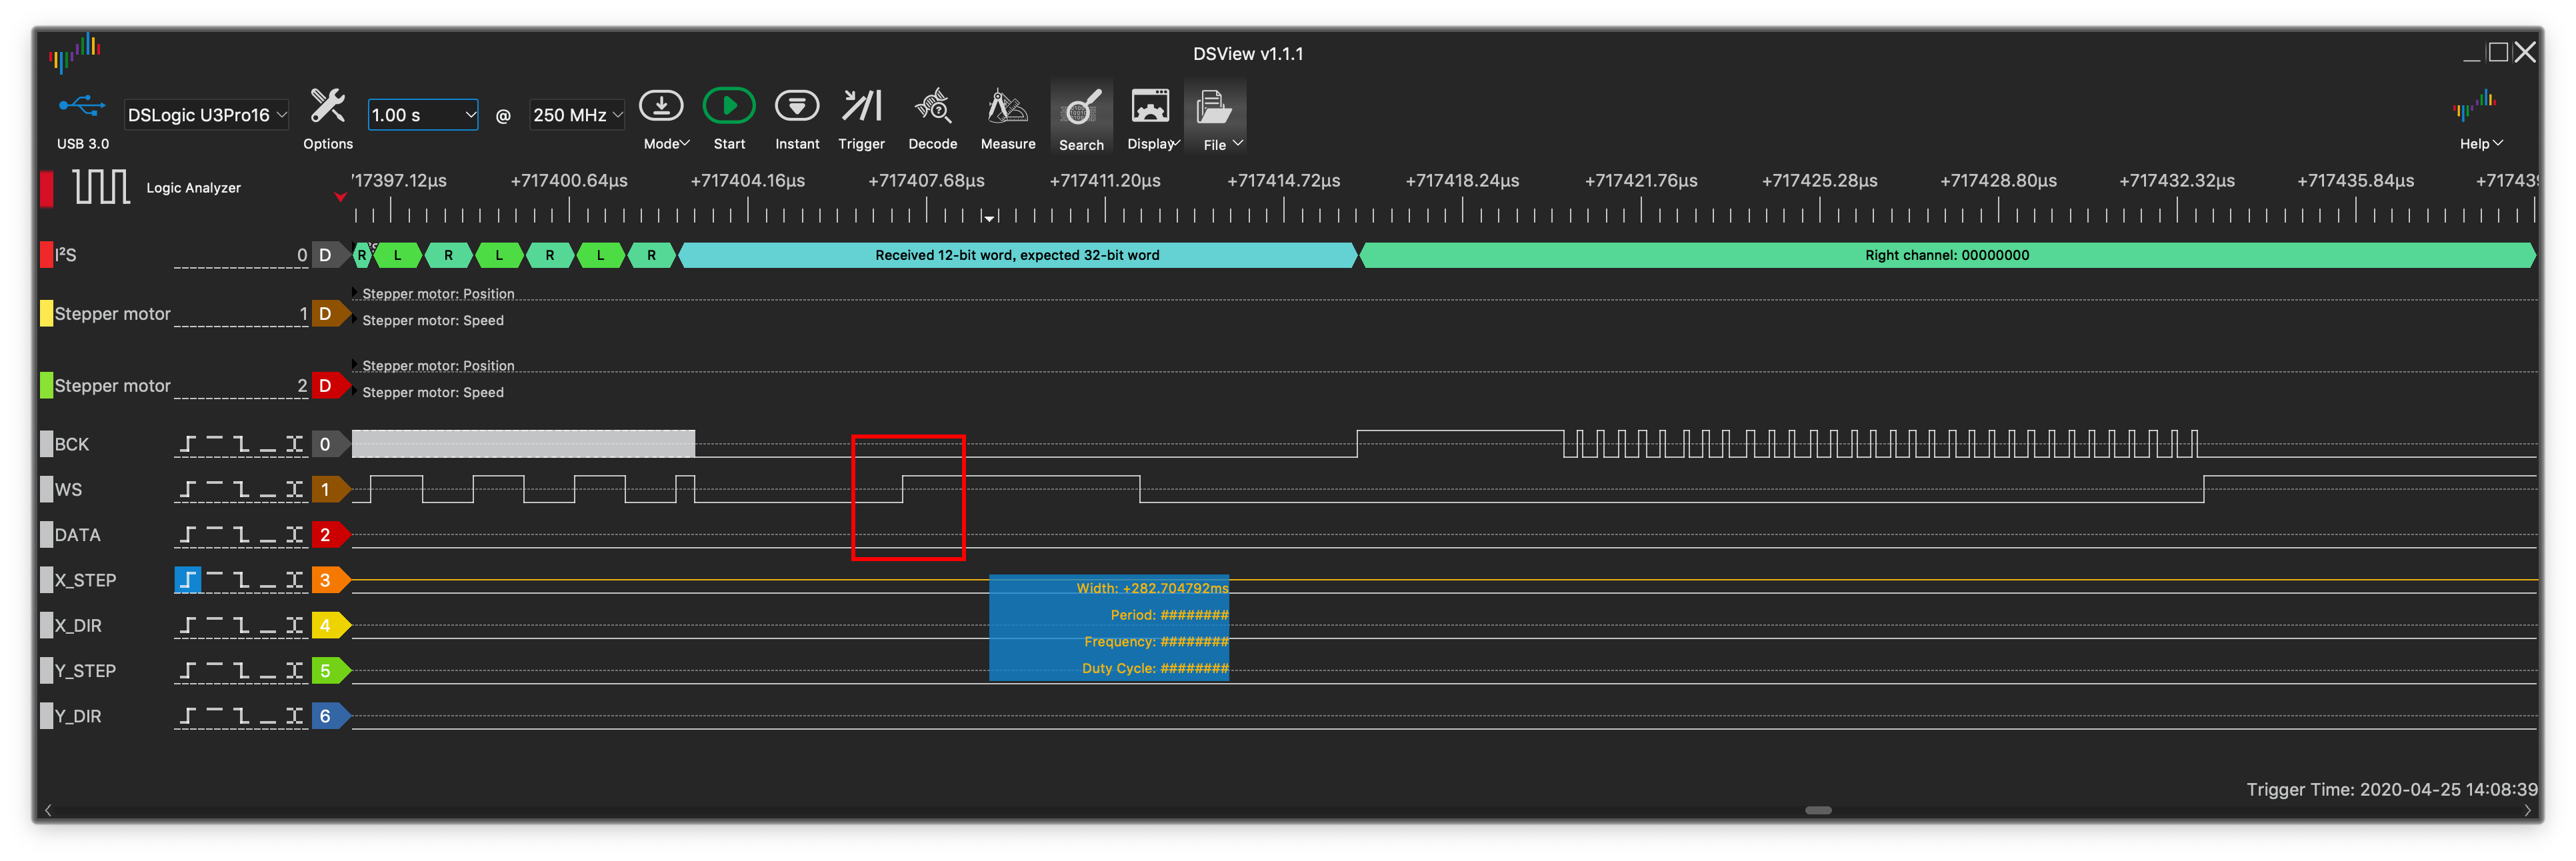Expand the first Stepper motor Position row
The width and height of the screenshot is (2576, 861).
coord(355,293)
